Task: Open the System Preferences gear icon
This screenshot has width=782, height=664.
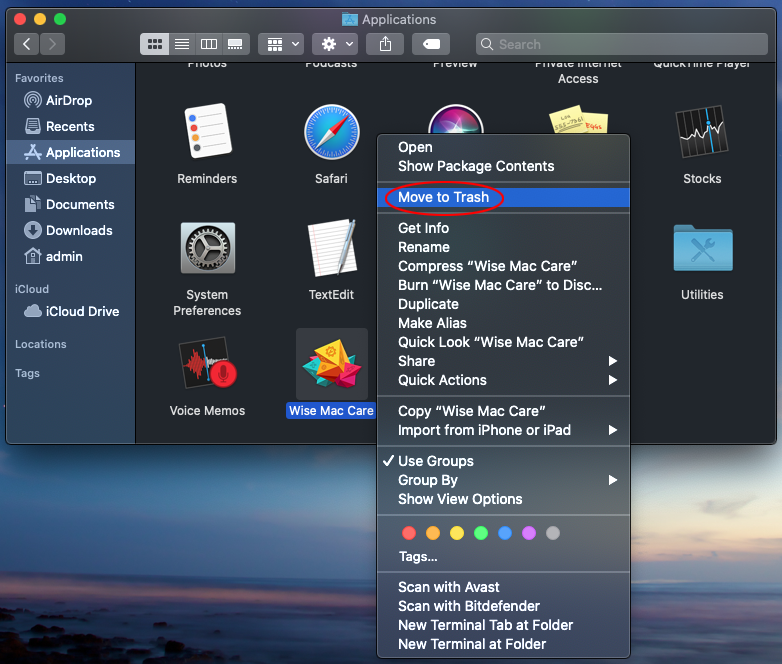Action: (207, 248)
